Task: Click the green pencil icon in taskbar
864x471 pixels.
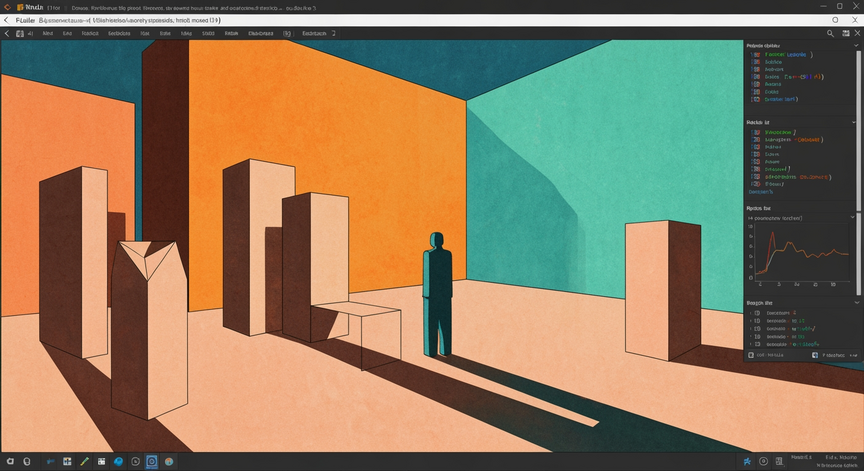Action: click(x=84, y=462)
